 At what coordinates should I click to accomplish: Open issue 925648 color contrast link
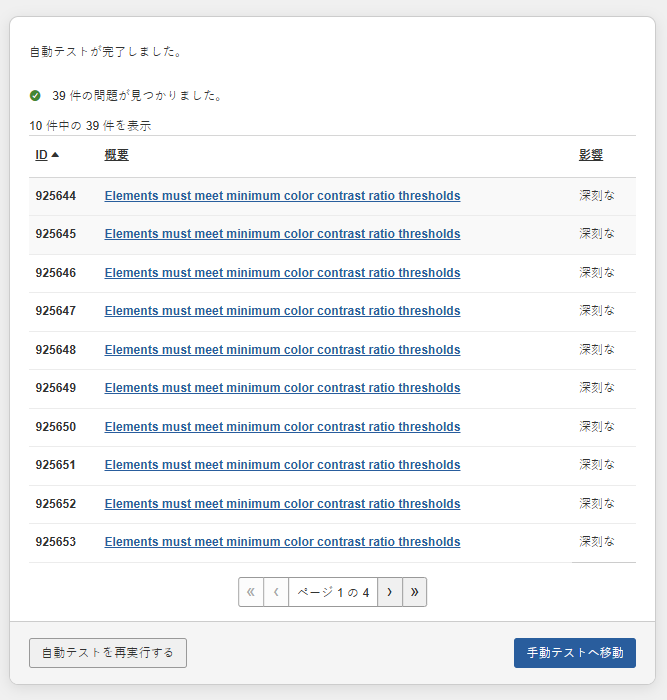(x=282, y=350)
